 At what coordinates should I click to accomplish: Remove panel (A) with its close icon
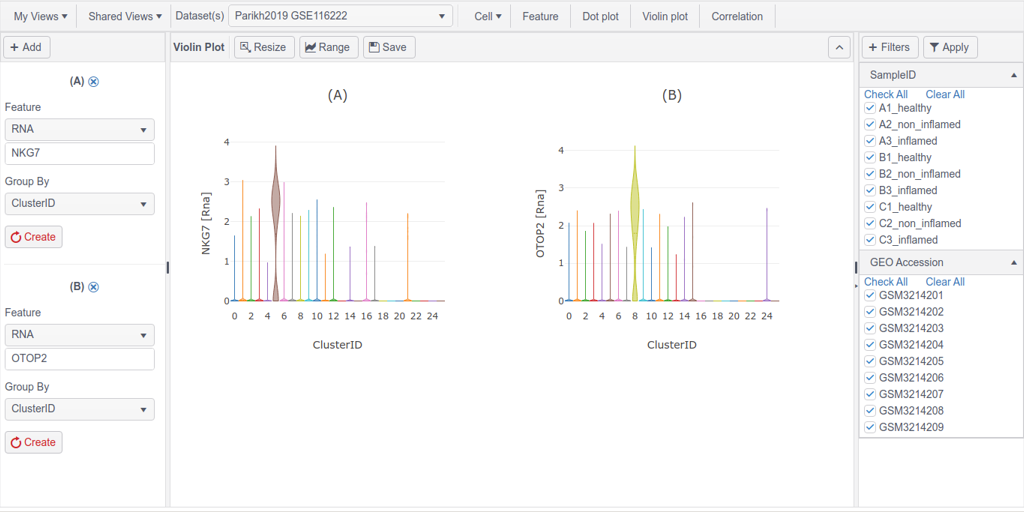(x=93, y=82)
